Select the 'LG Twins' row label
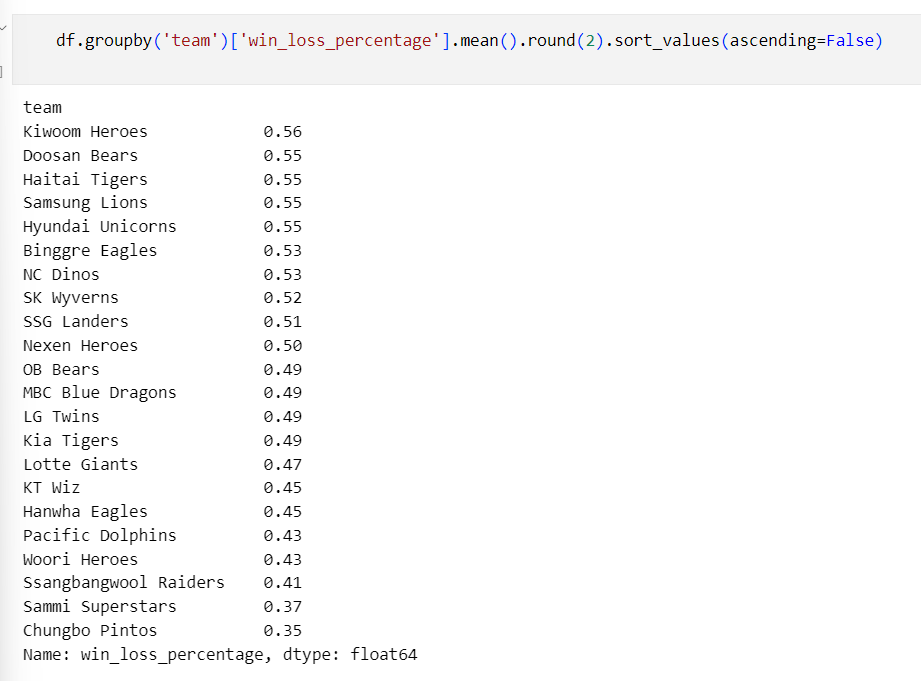Viewport: 921px width, 681px height. point(61,417)
